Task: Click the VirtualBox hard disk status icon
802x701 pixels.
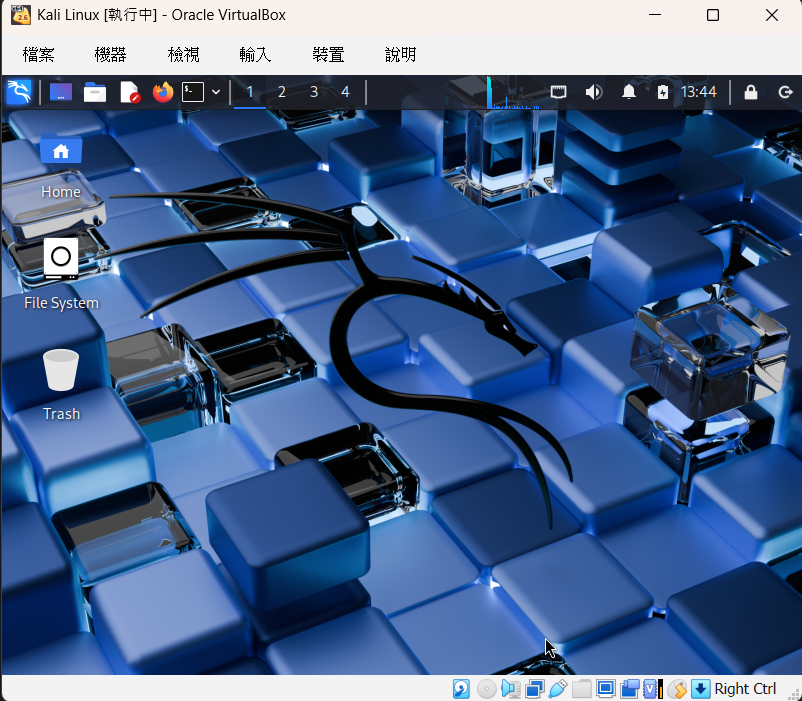Action: click(461, 689)
